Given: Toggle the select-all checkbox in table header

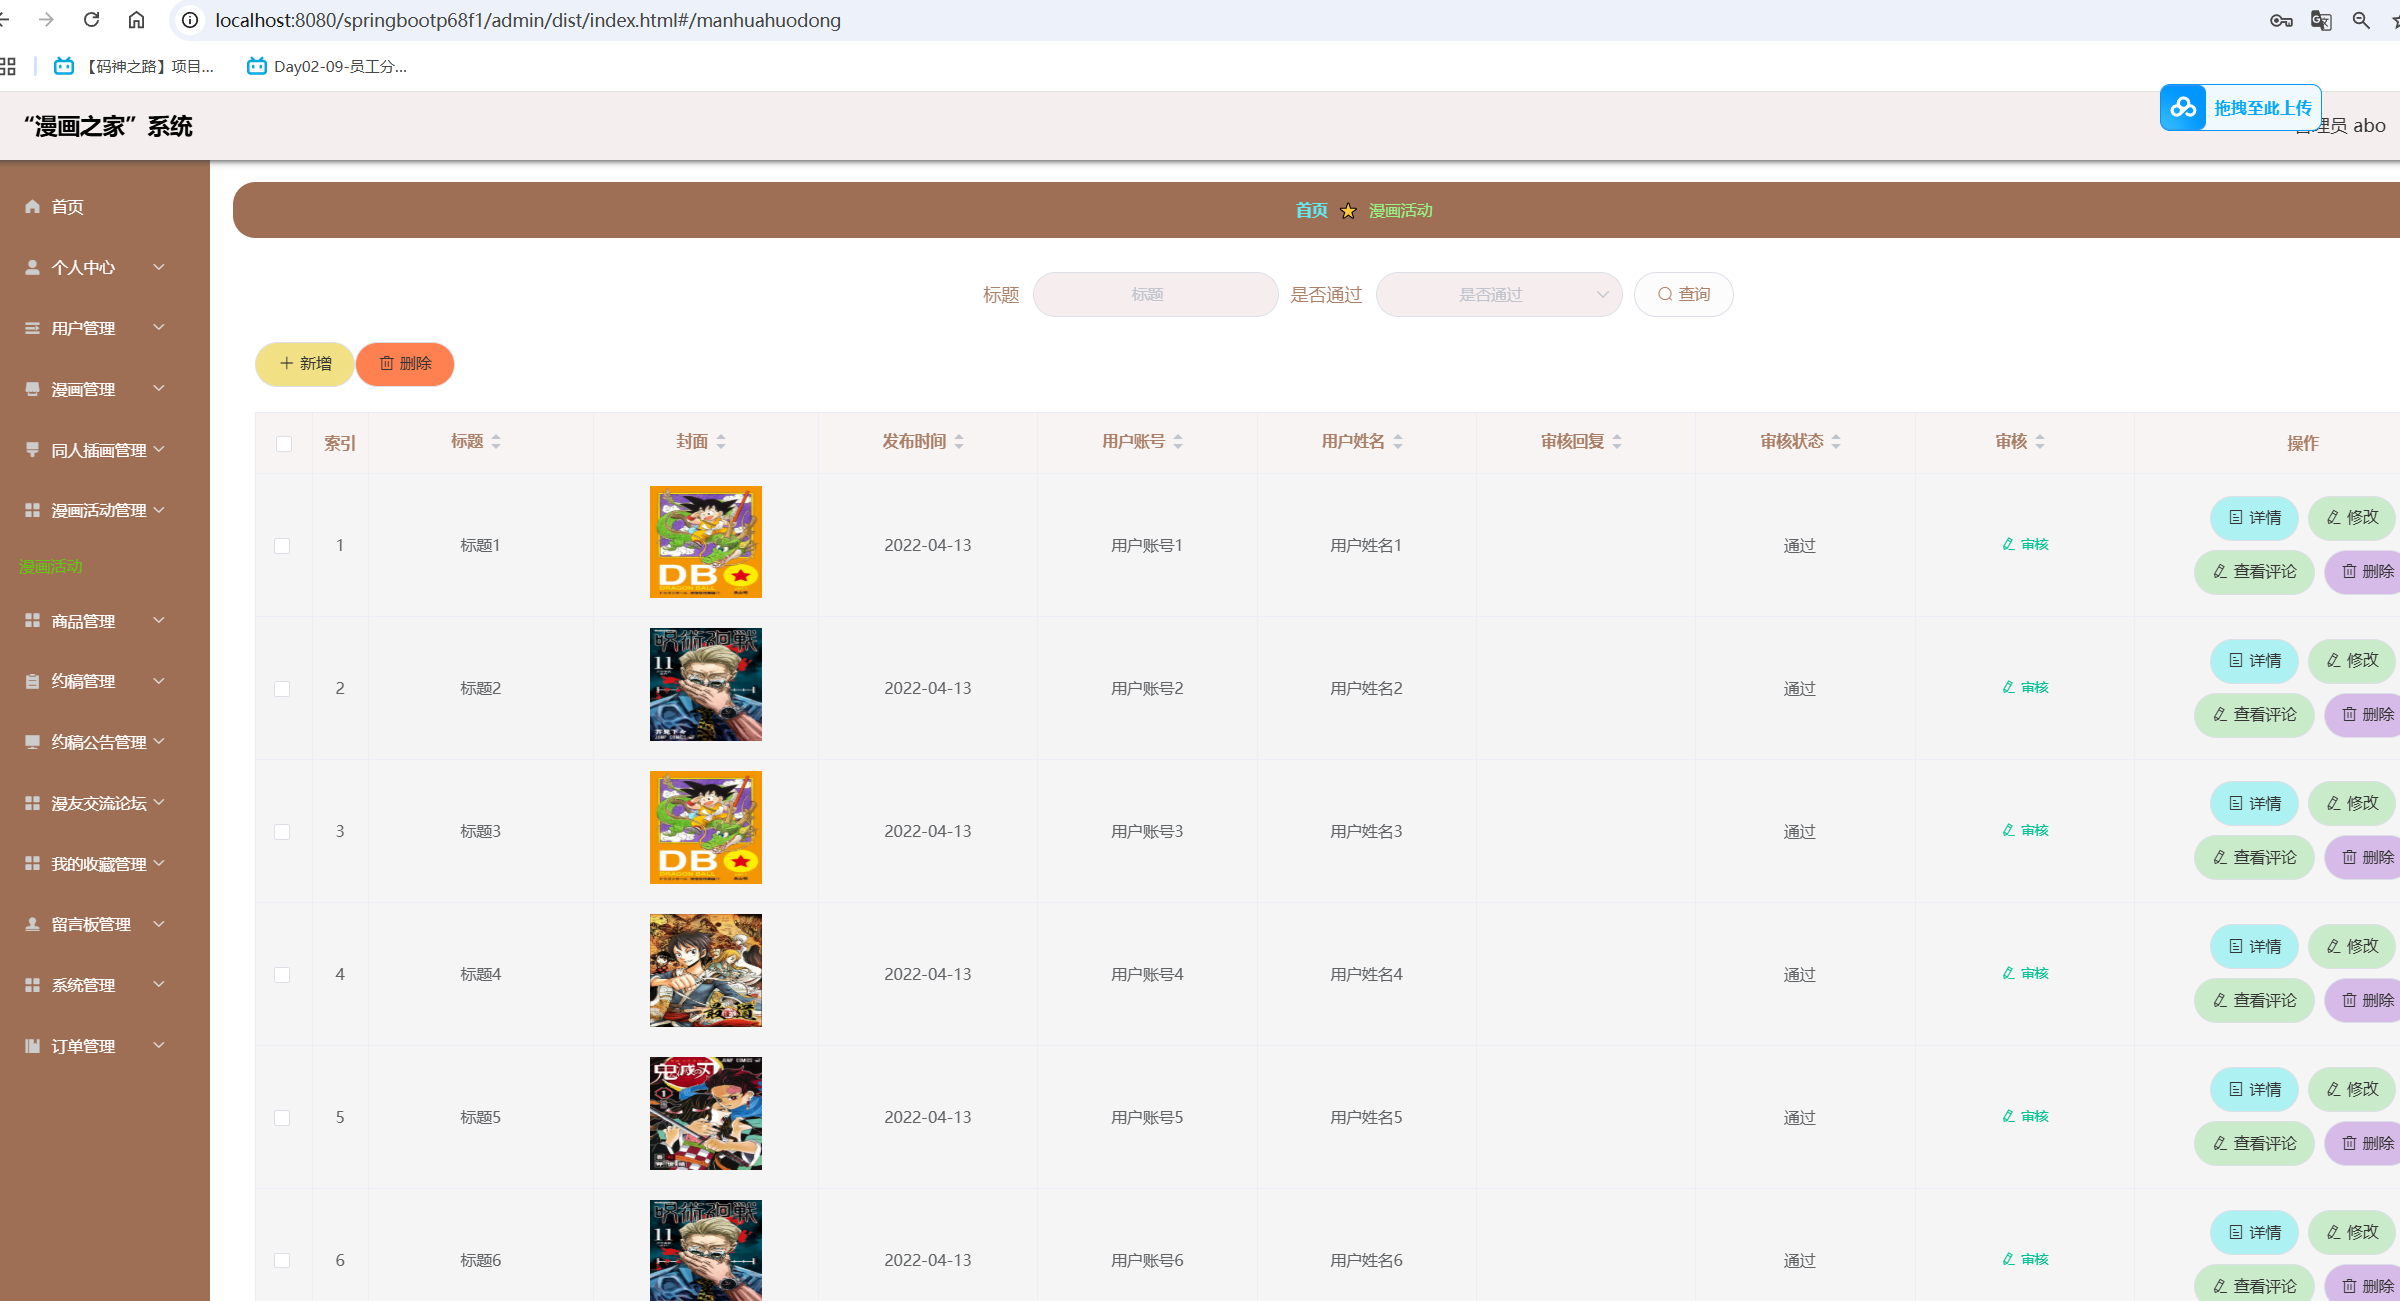Looking at the screenshot, I should pyautogui.click(x=284, y=443).
